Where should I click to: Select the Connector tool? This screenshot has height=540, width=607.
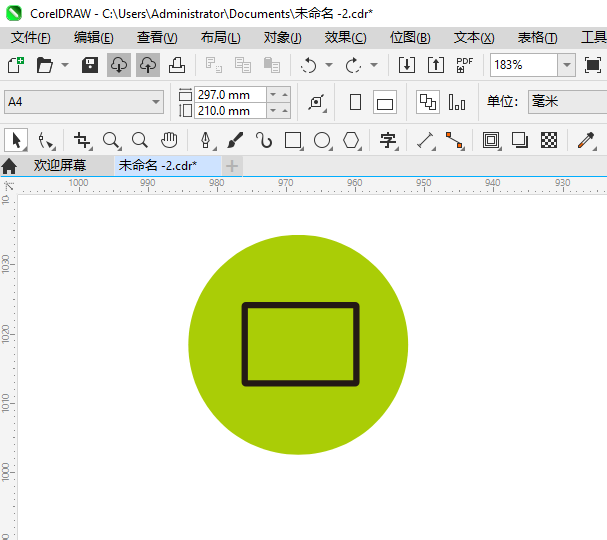[454, 140]
